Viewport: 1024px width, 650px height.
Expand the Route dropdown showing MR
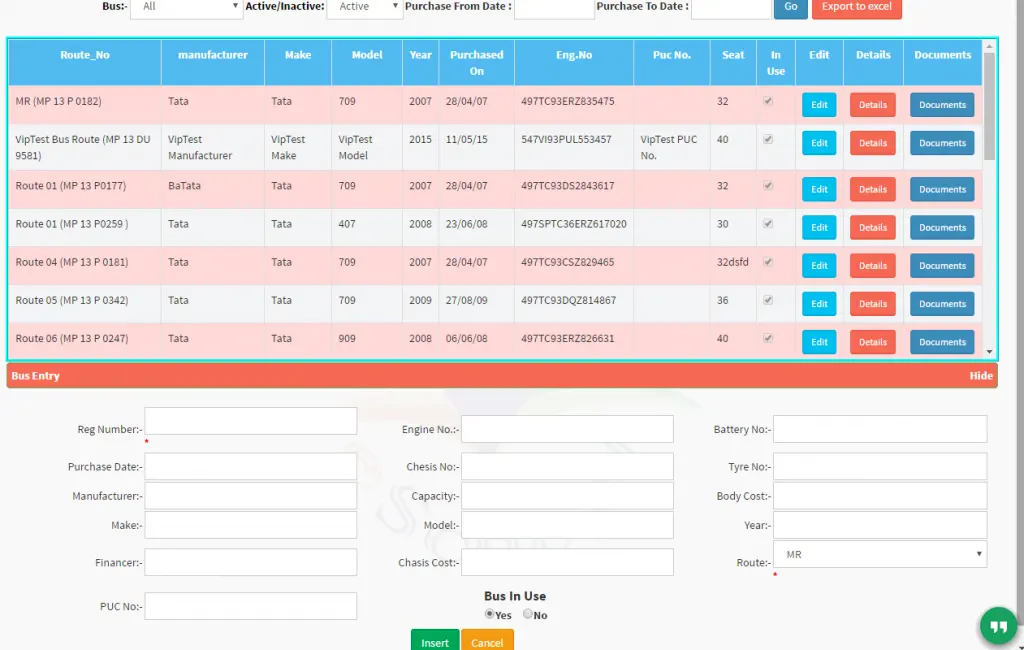click(x=879, y=554)
